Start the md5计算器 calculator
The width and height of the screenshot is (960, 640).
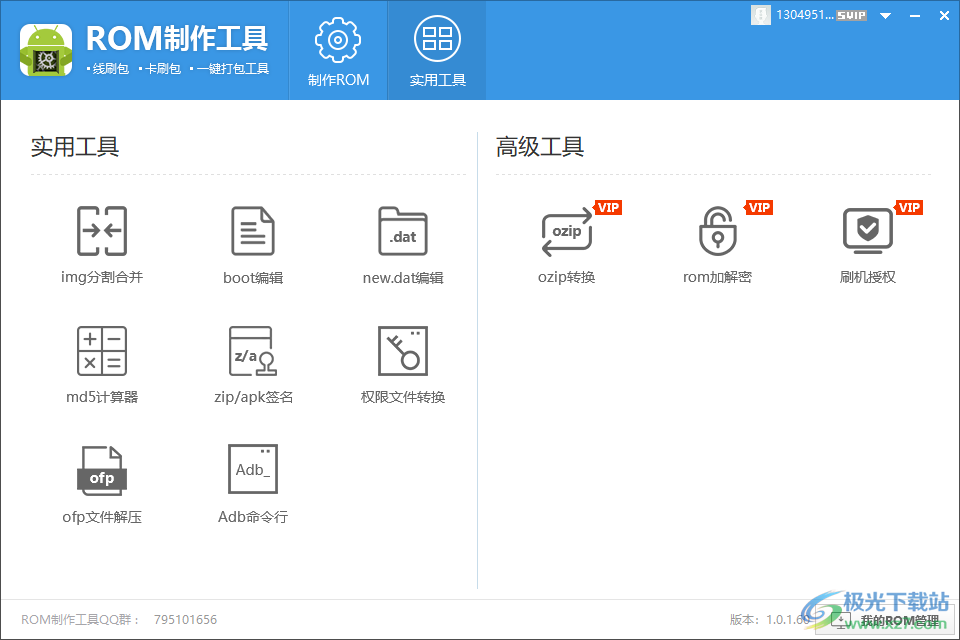pyautogui.click(x=101, y=362)
